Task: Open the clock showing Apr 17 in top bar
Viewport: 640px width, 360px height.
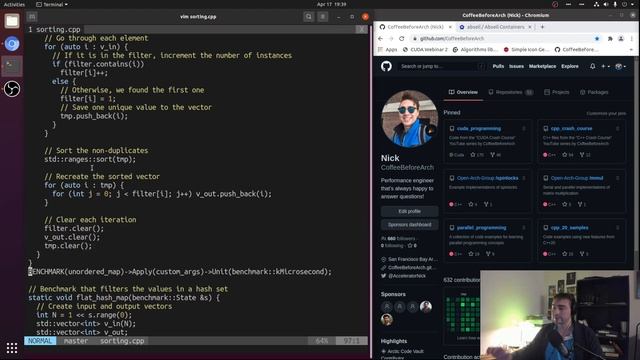Action: click(331, 4)
